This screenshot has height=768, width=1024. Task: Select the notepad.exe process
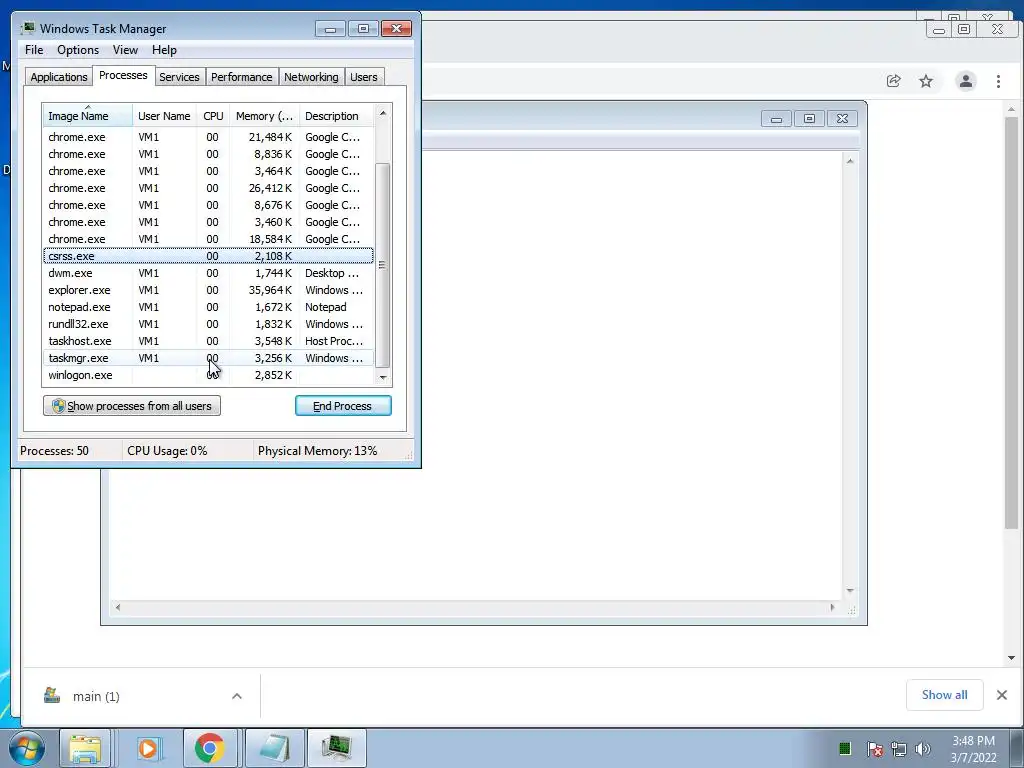tap(208, 307)
